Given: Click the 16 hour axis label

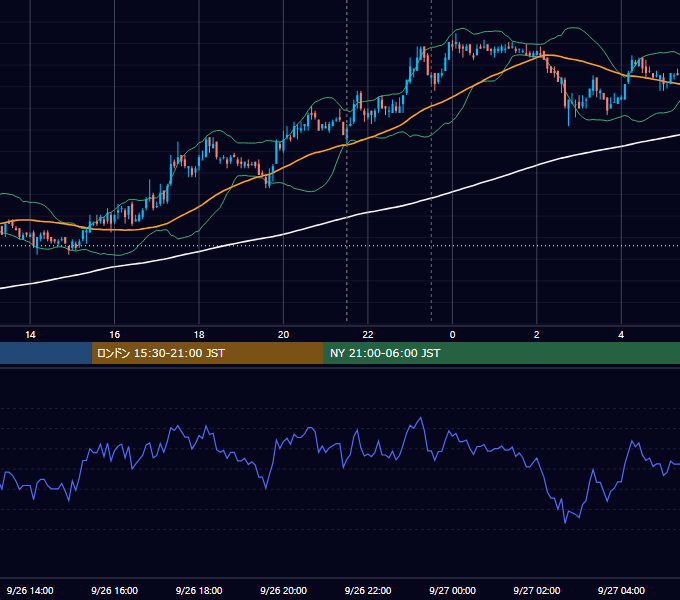Looking at the screenshot, I should [x=114, y=335].
